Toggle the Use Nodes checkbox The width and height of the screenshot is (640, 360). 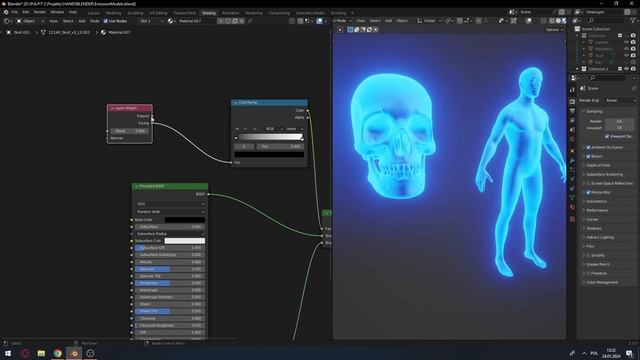106,21
